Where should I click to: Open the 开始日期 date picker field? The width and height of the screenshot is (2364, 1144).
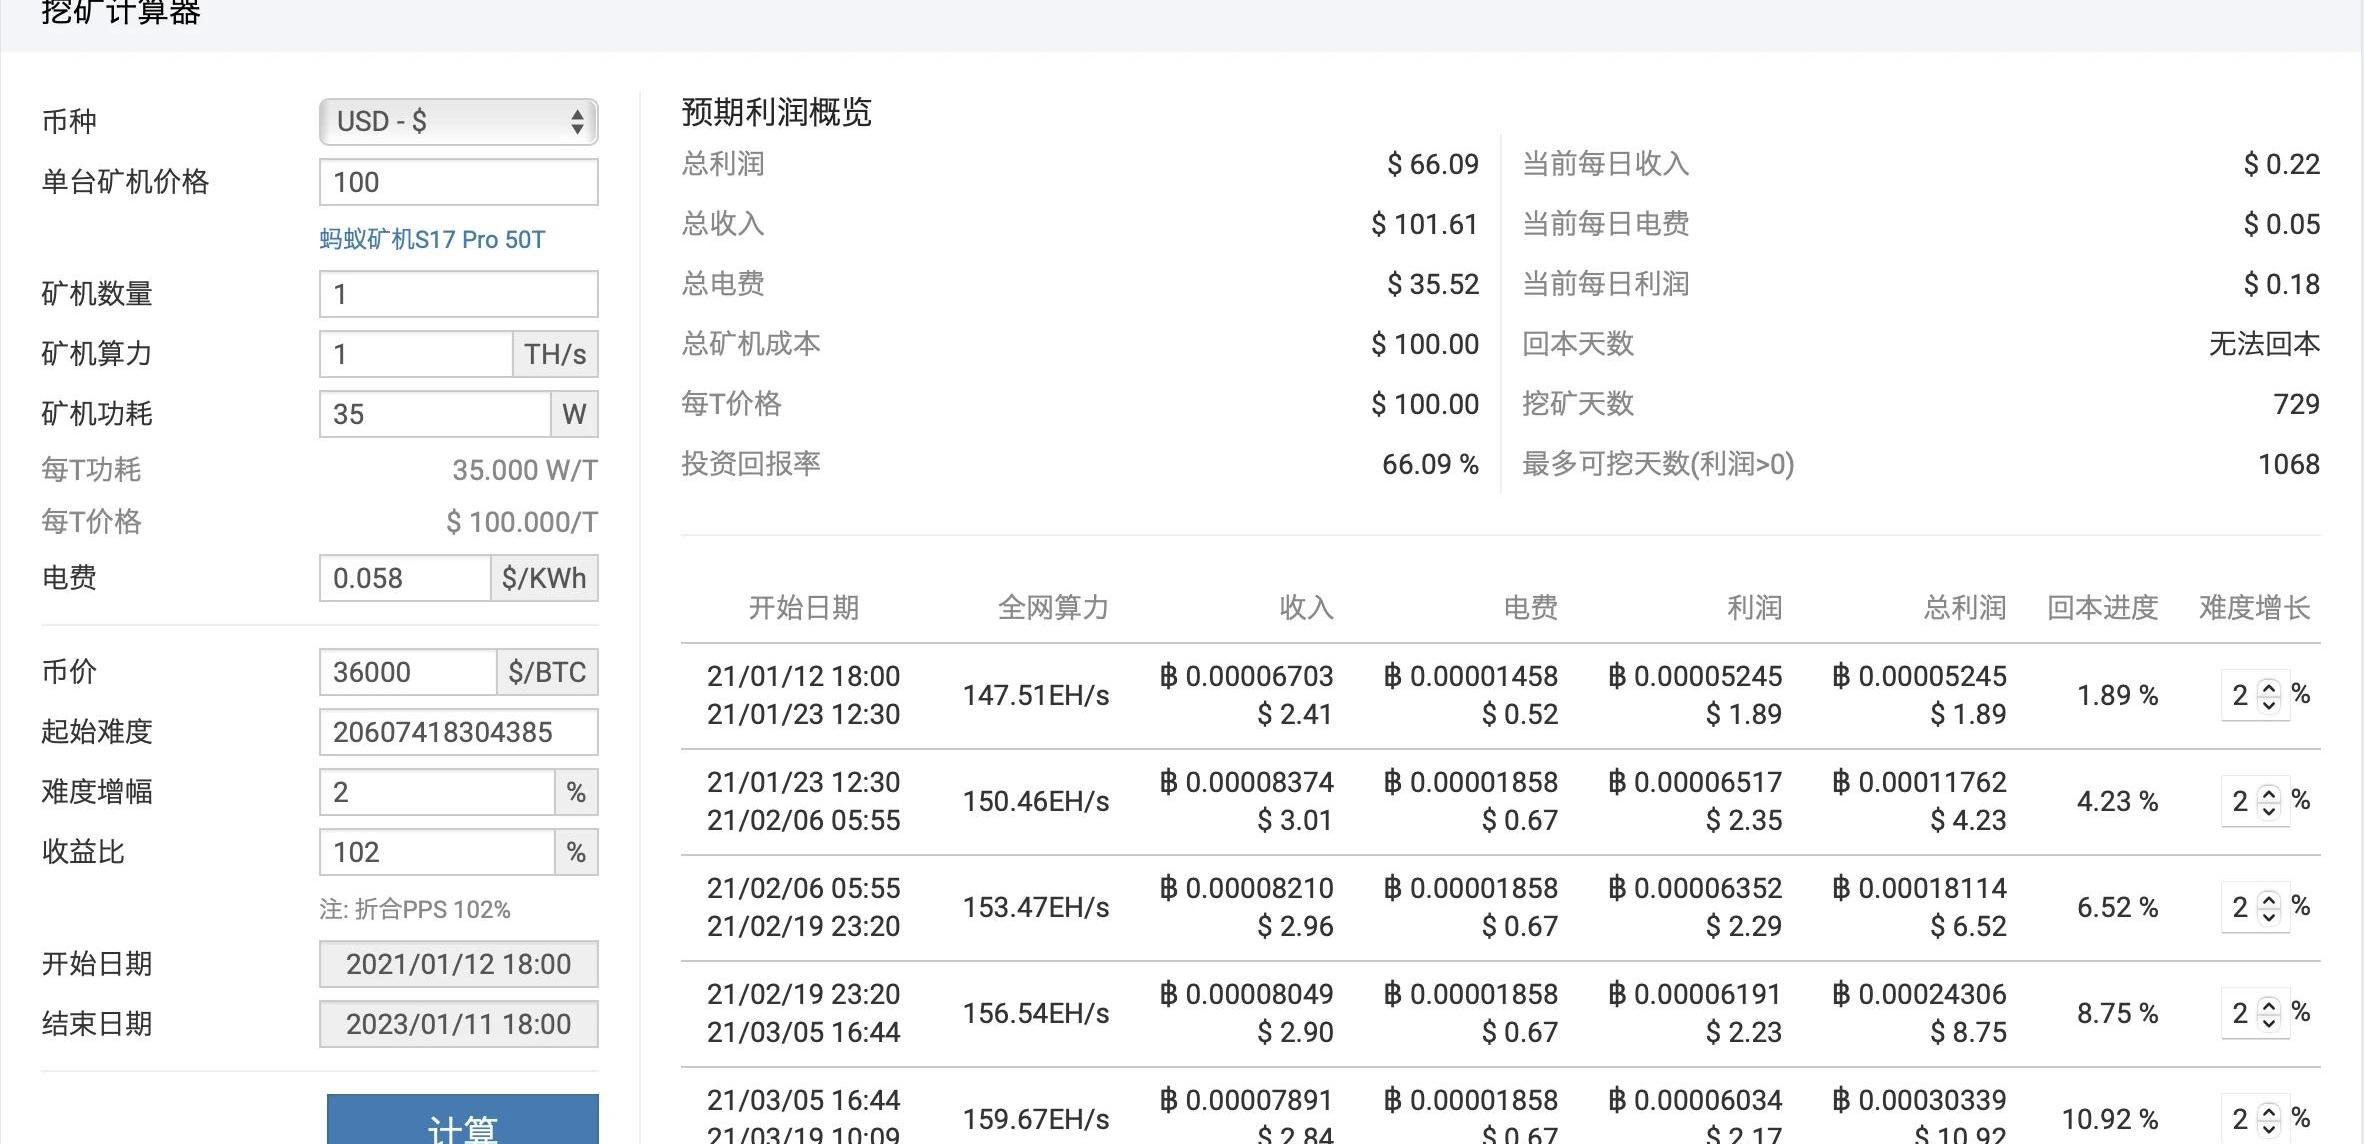pos(458,964)
